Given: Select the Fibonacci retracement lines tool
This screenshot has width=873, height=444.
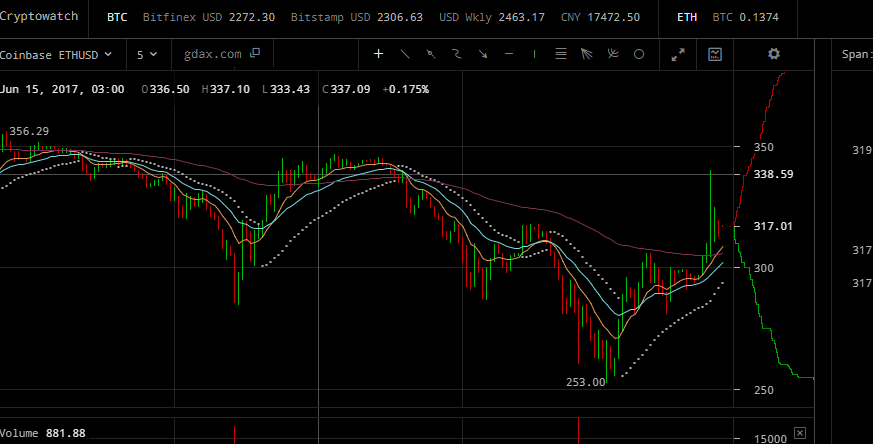Looking at the screenshot, I should coord(561,54).
